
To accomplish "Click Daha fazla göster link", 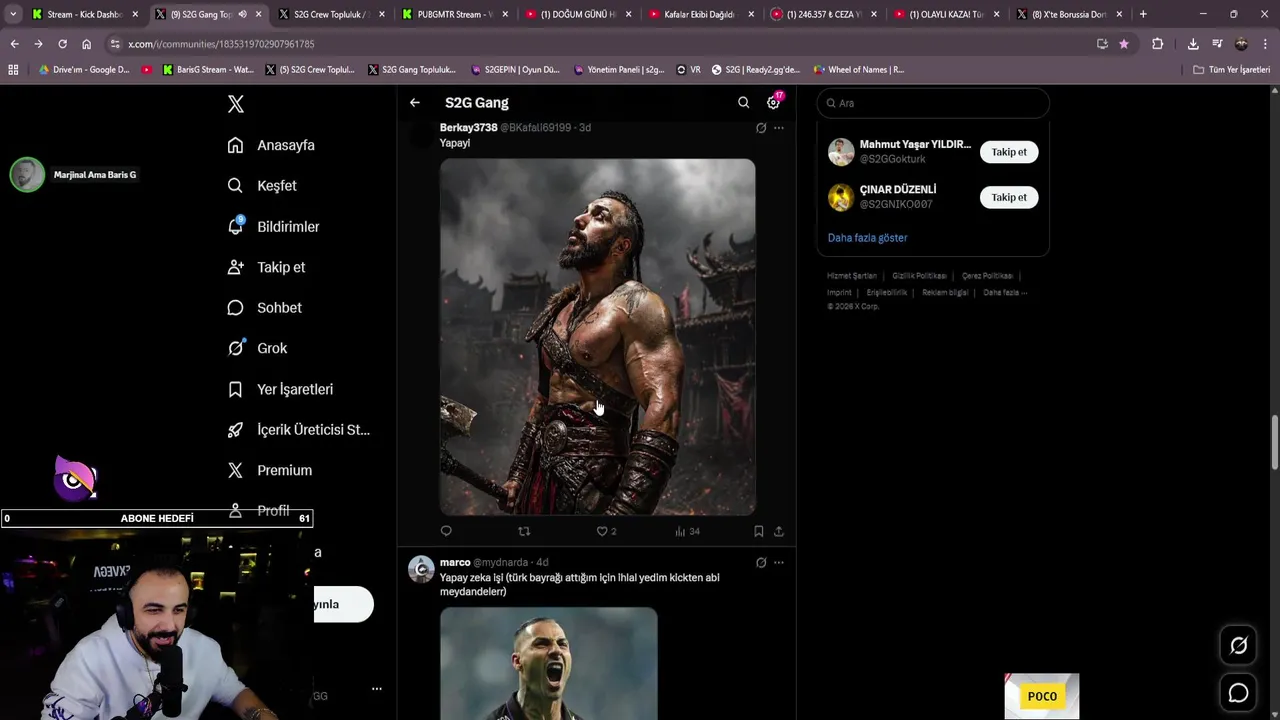I will 867,238.
